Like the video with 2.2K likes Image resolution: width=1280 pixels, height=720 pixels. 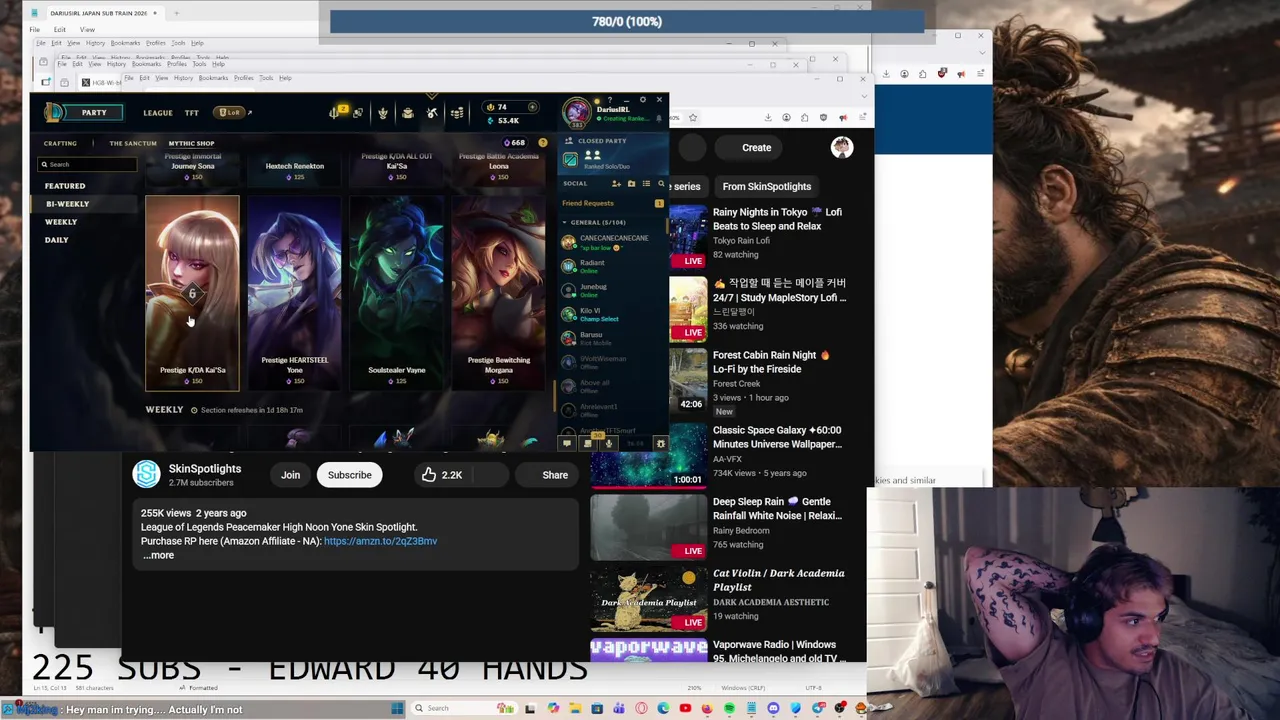(x=441, y=475)
